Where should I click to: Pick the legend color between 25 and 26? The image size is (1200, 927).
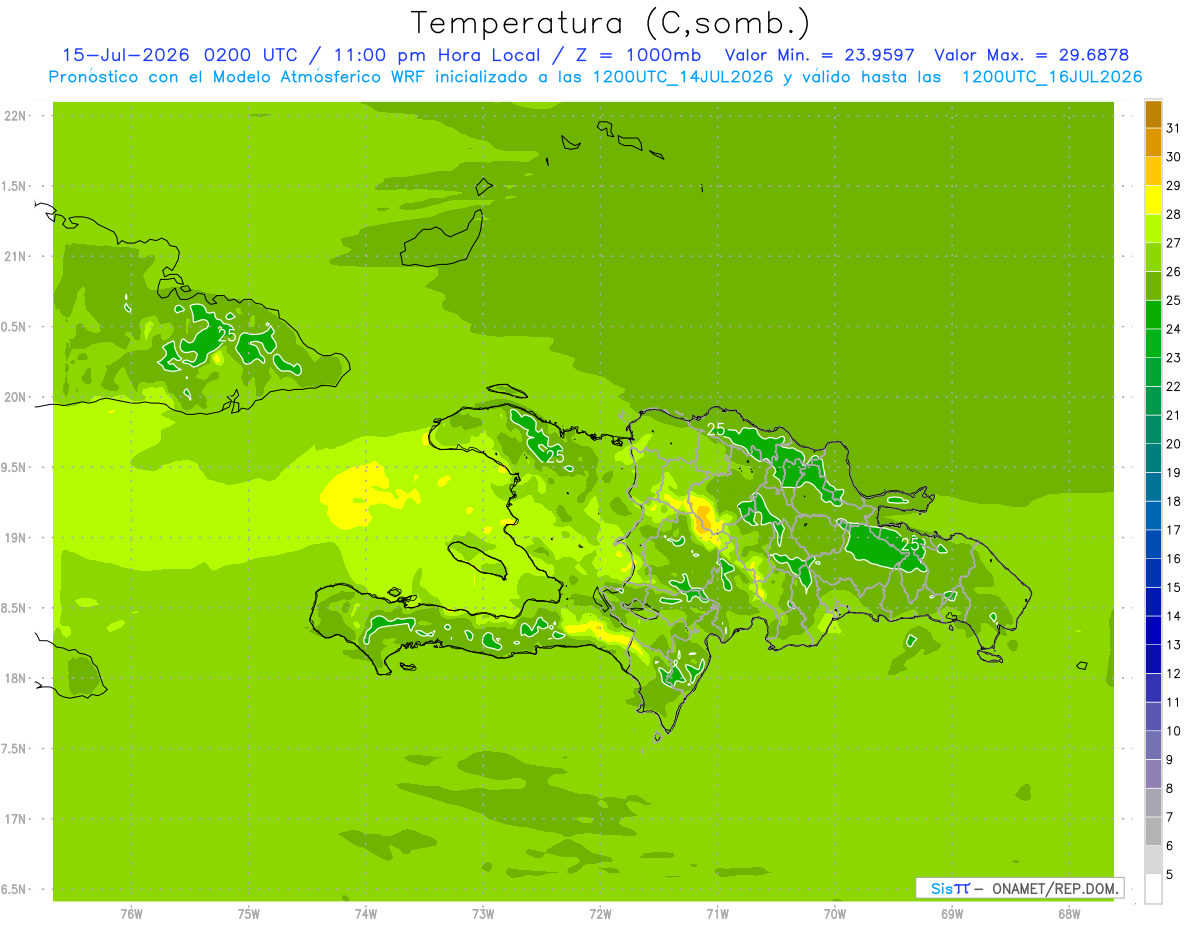1153,286
